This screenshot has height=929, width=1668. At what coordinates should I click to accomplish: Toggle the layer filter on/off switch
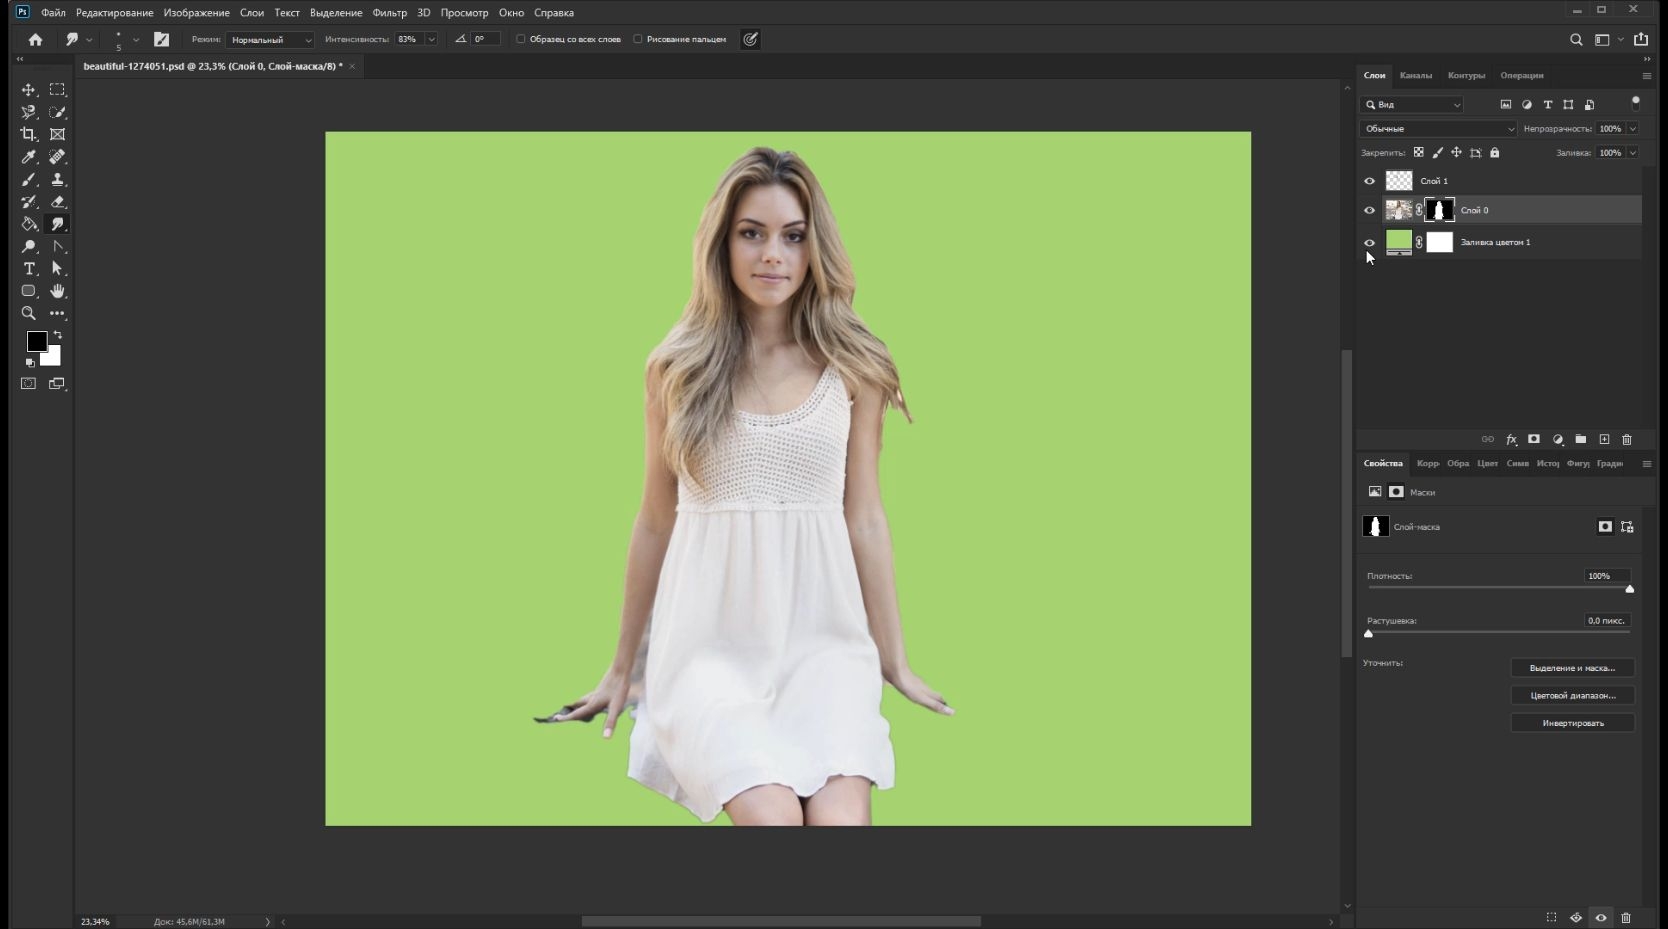point(1636,103)
